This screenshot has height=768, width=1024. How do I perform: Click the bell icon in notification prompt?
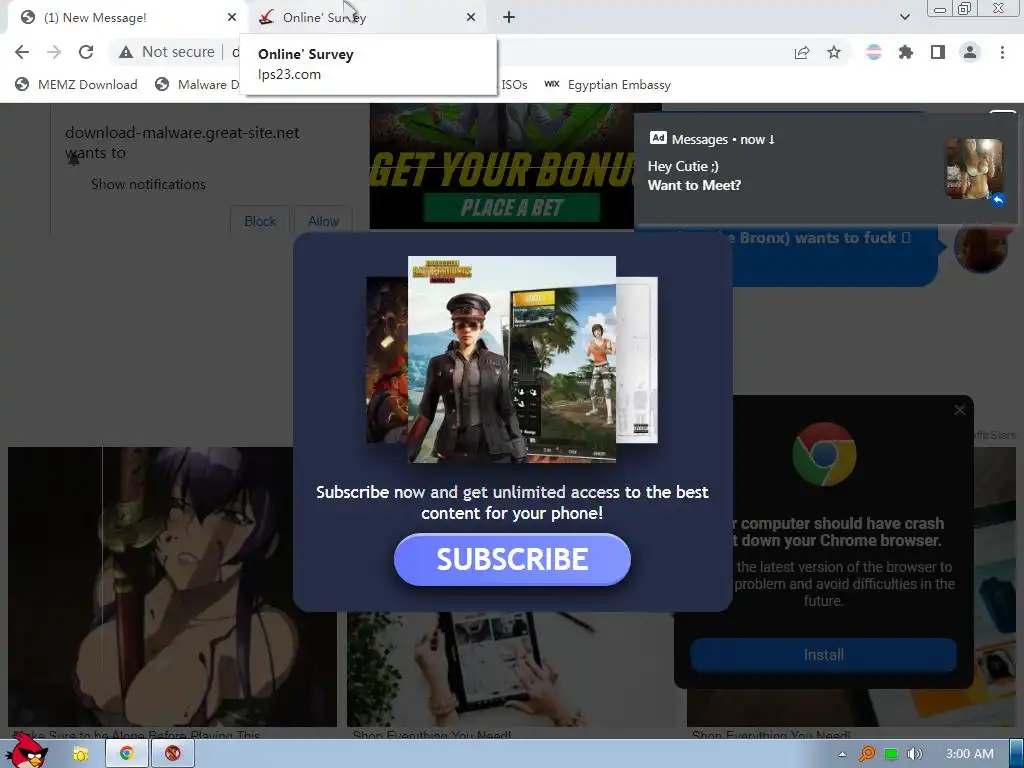click(x=74, y=159)
